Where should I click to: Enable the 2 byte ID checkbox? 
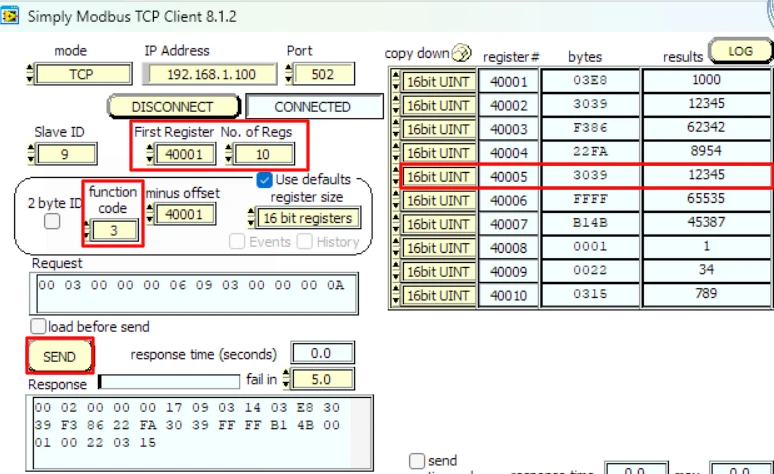[x=52, y=221]
